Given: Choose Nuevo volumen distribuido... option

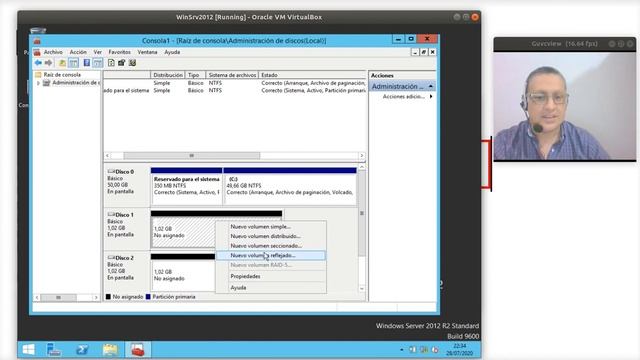Looking at the screenshot, I should click(271, 236).
